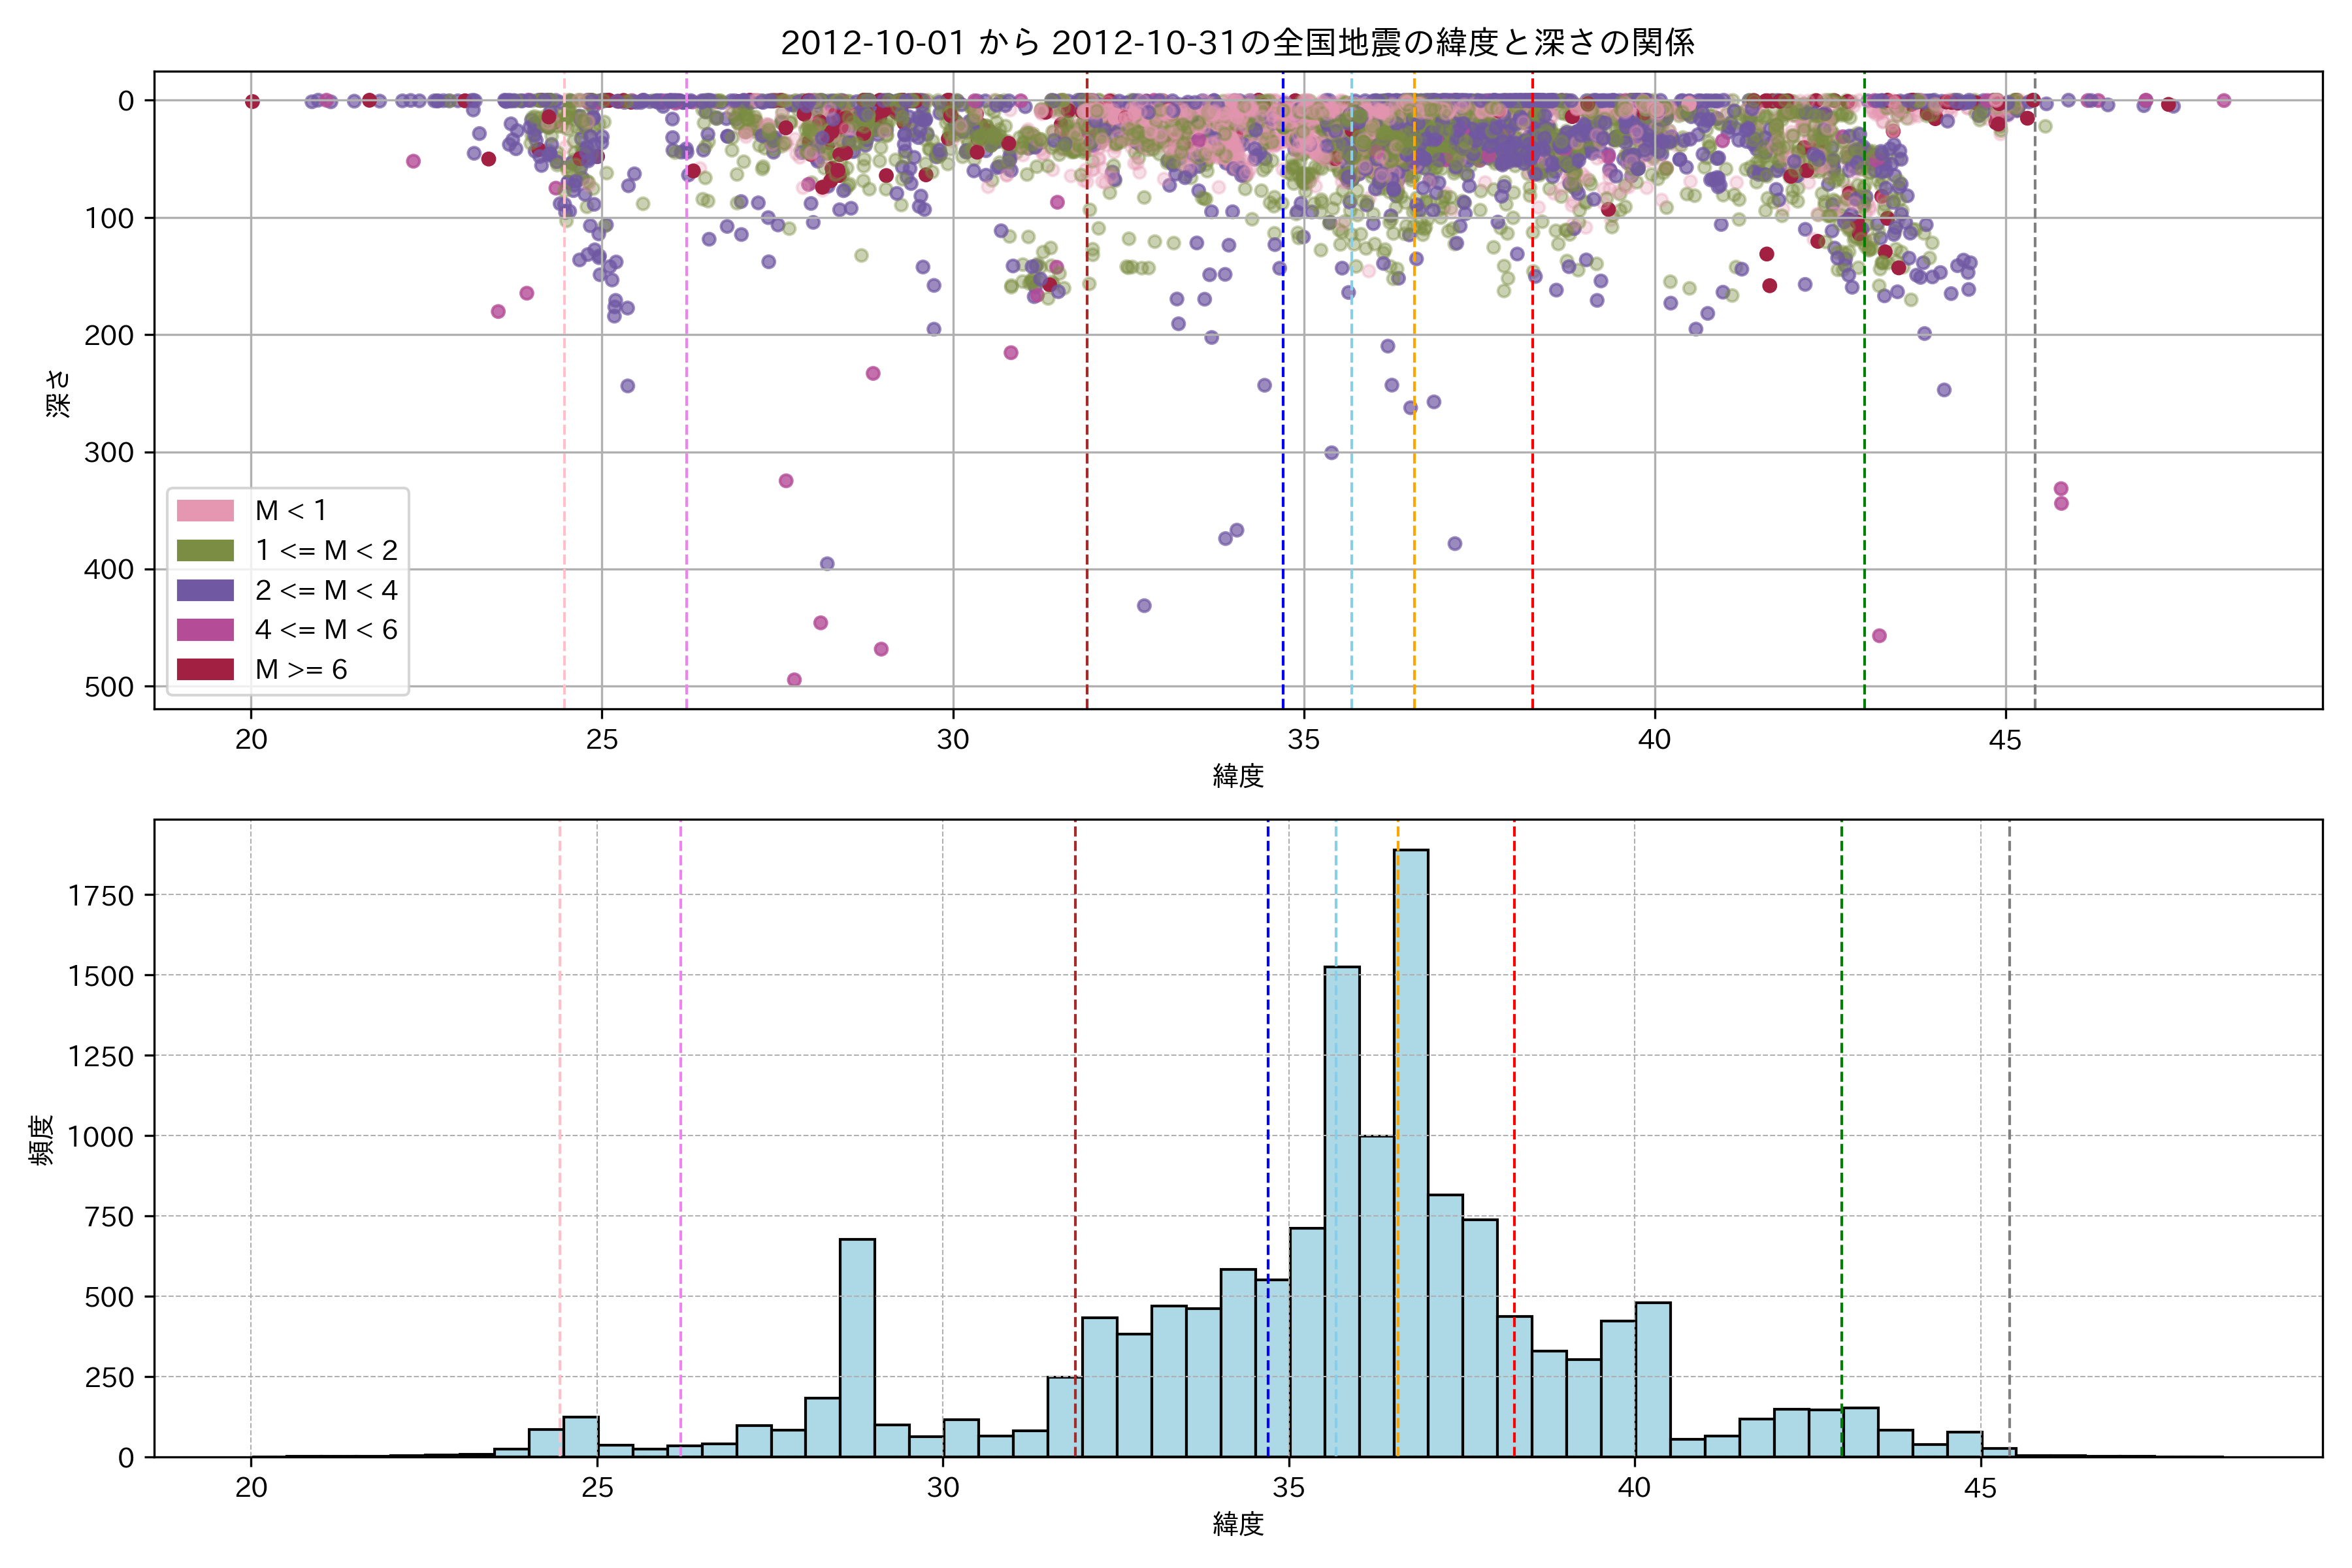This screenshot has width=2352, height=1568.
Task: Click the chart title text at top
Action: click(1237, 43)
